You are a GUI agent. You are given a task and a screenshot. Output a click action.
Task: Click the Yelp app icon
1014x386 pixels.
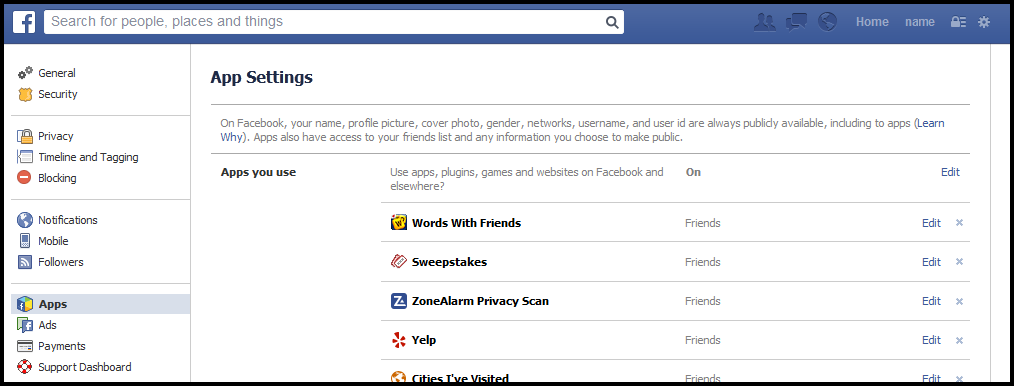click(399, 340)
